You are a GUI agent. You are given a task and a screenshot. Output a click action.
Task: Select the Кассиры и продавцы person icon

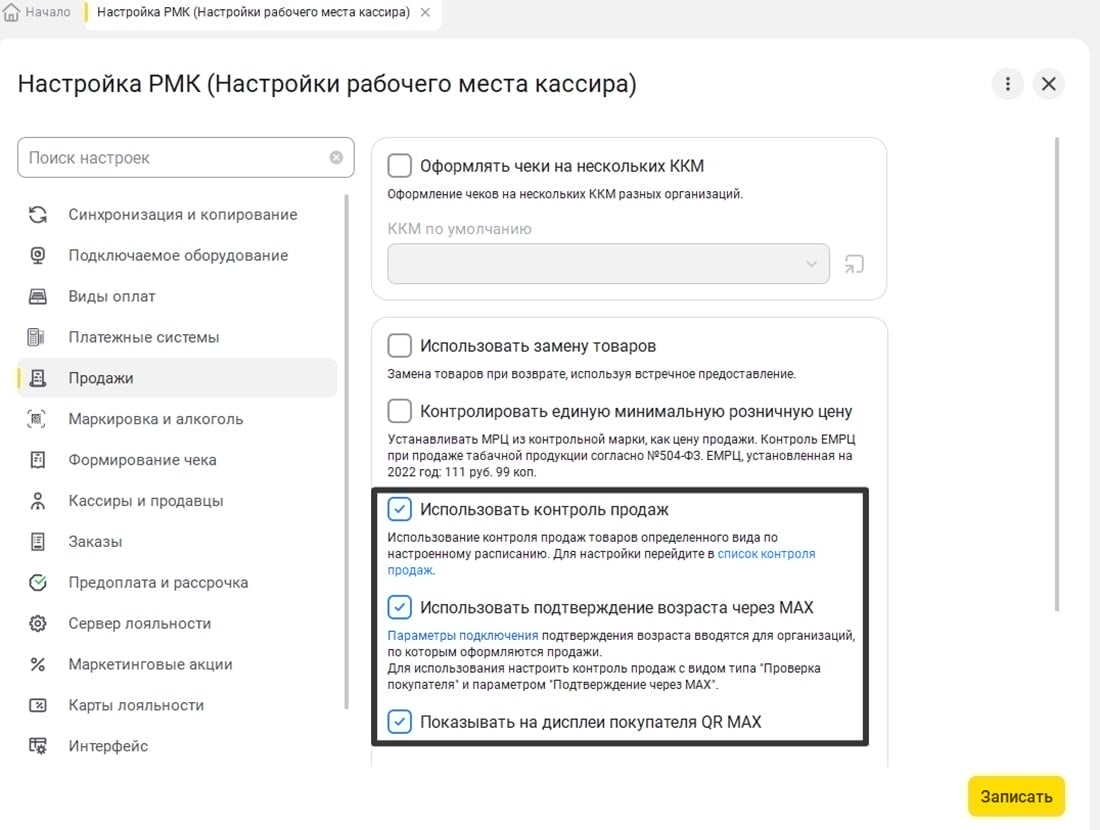38,500
